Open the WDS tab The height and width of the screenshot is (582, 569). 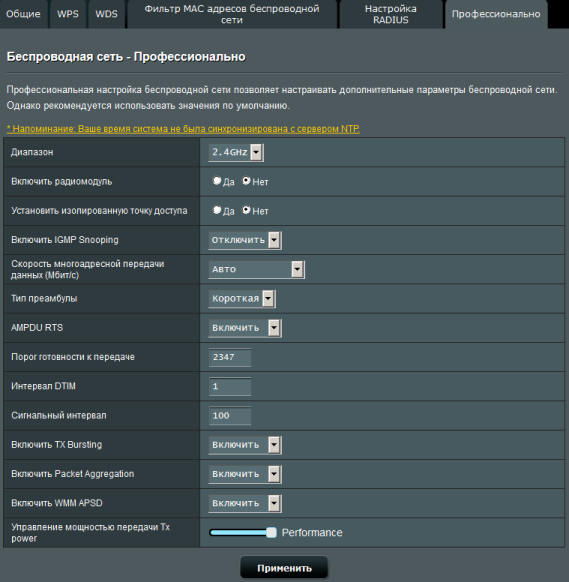pos(107,14)
